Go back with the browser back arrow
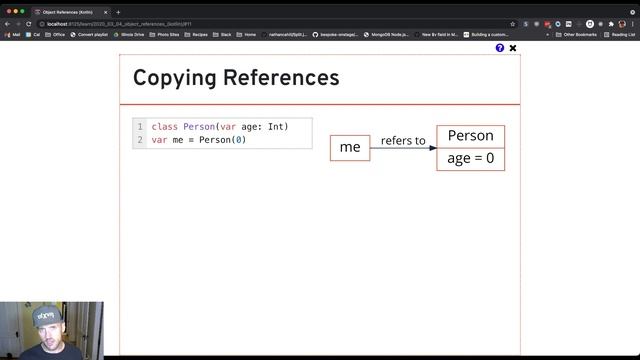This screenshot has width=640, height=360. 7,24
